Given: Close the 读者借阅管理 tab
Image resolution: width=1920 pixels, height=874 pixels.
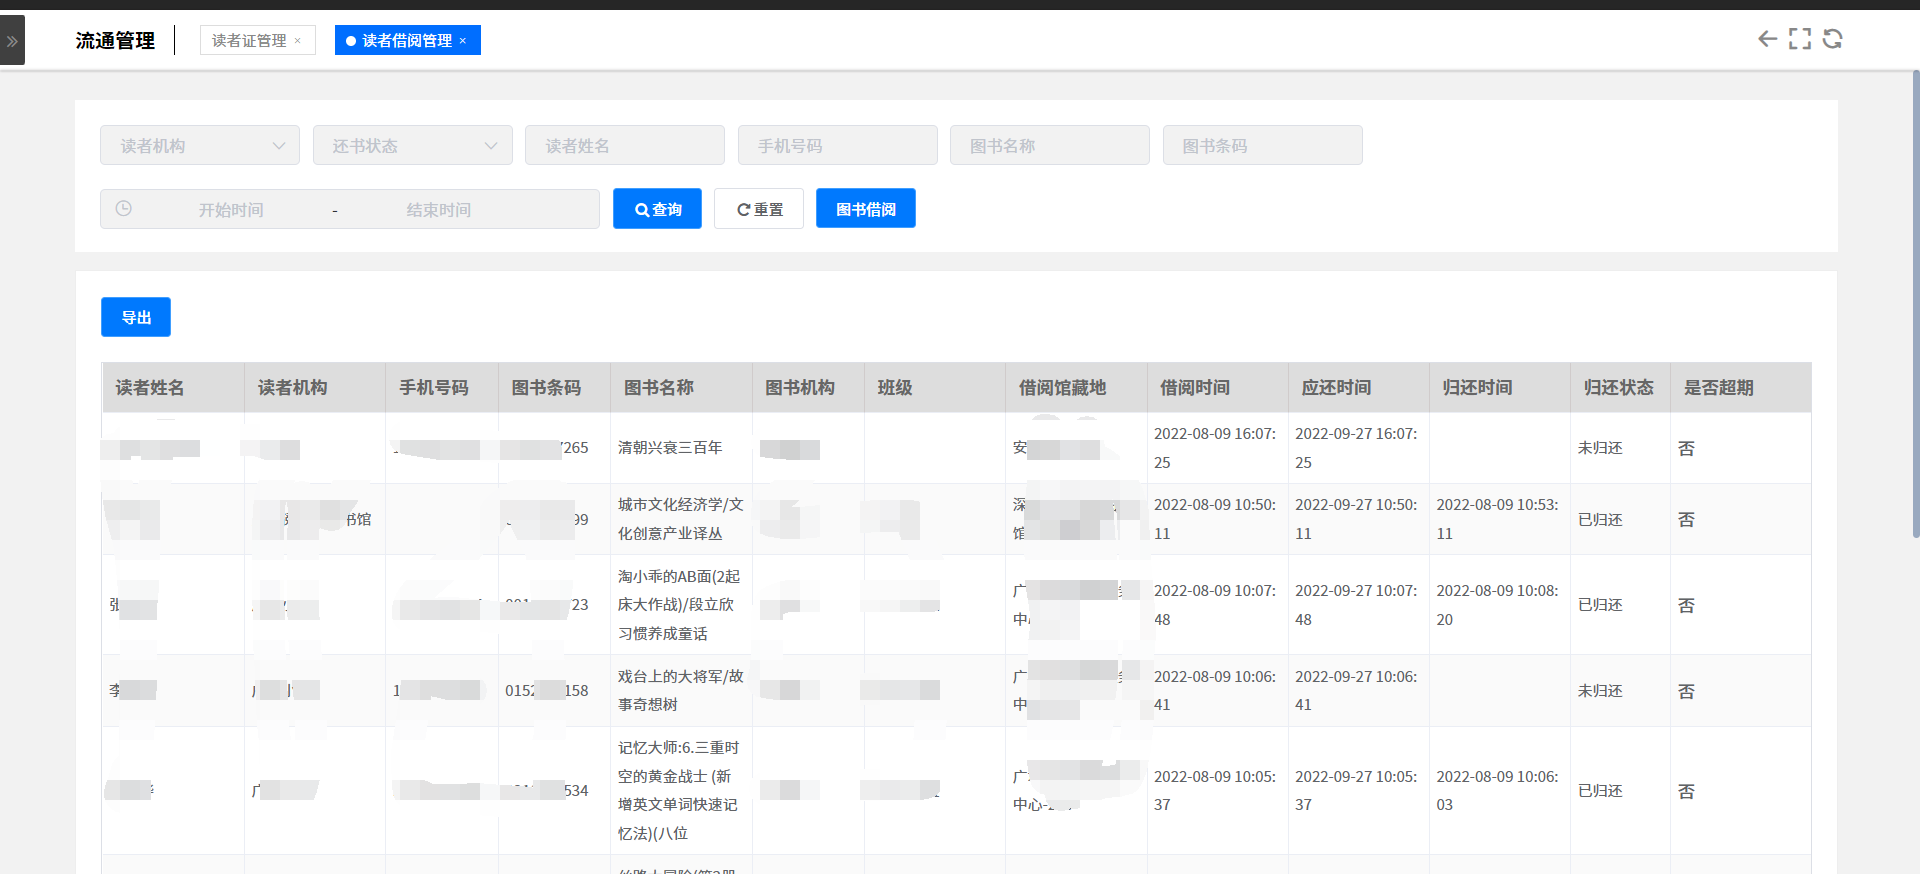Looking at the screenshot, I should tap(463, 41).
